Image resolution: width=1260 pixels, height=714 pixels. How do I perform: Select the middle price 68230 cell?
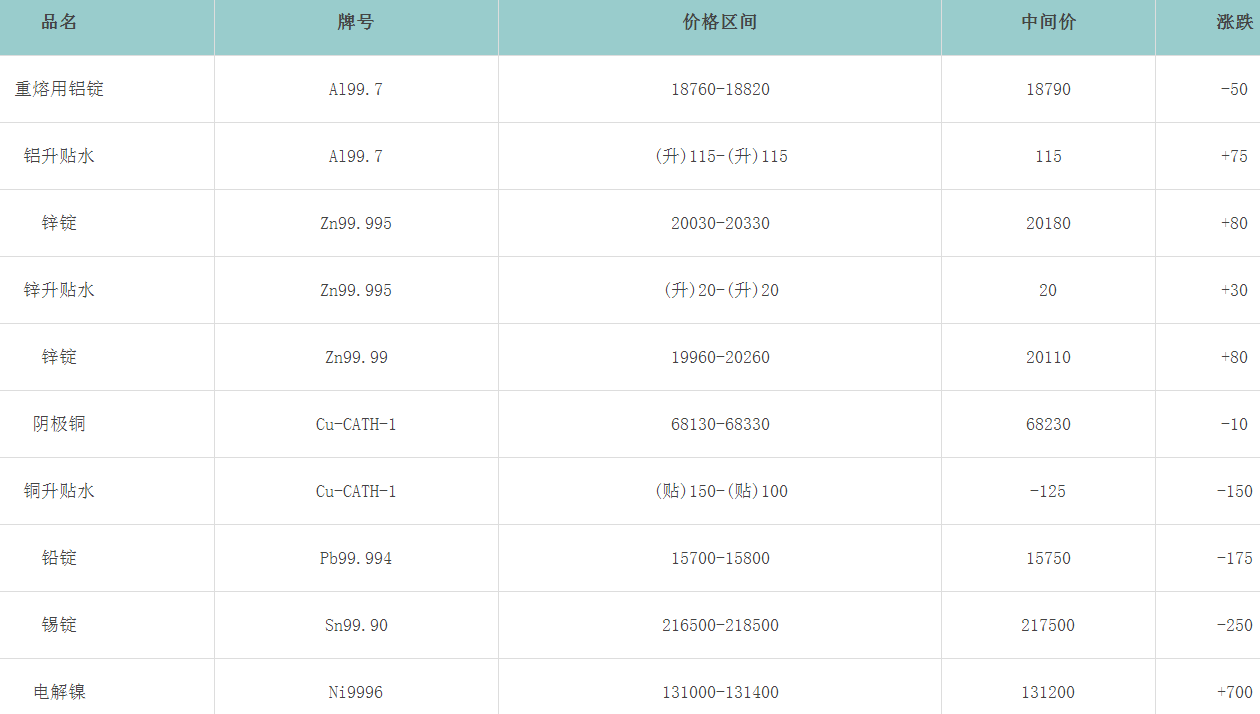coord(1048,424)
